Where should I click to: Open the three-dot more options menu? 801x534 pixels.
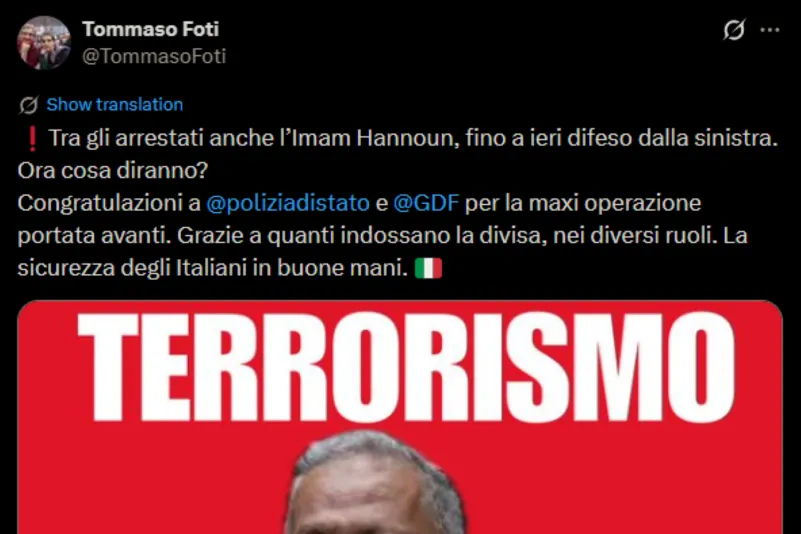click(770, 30)
